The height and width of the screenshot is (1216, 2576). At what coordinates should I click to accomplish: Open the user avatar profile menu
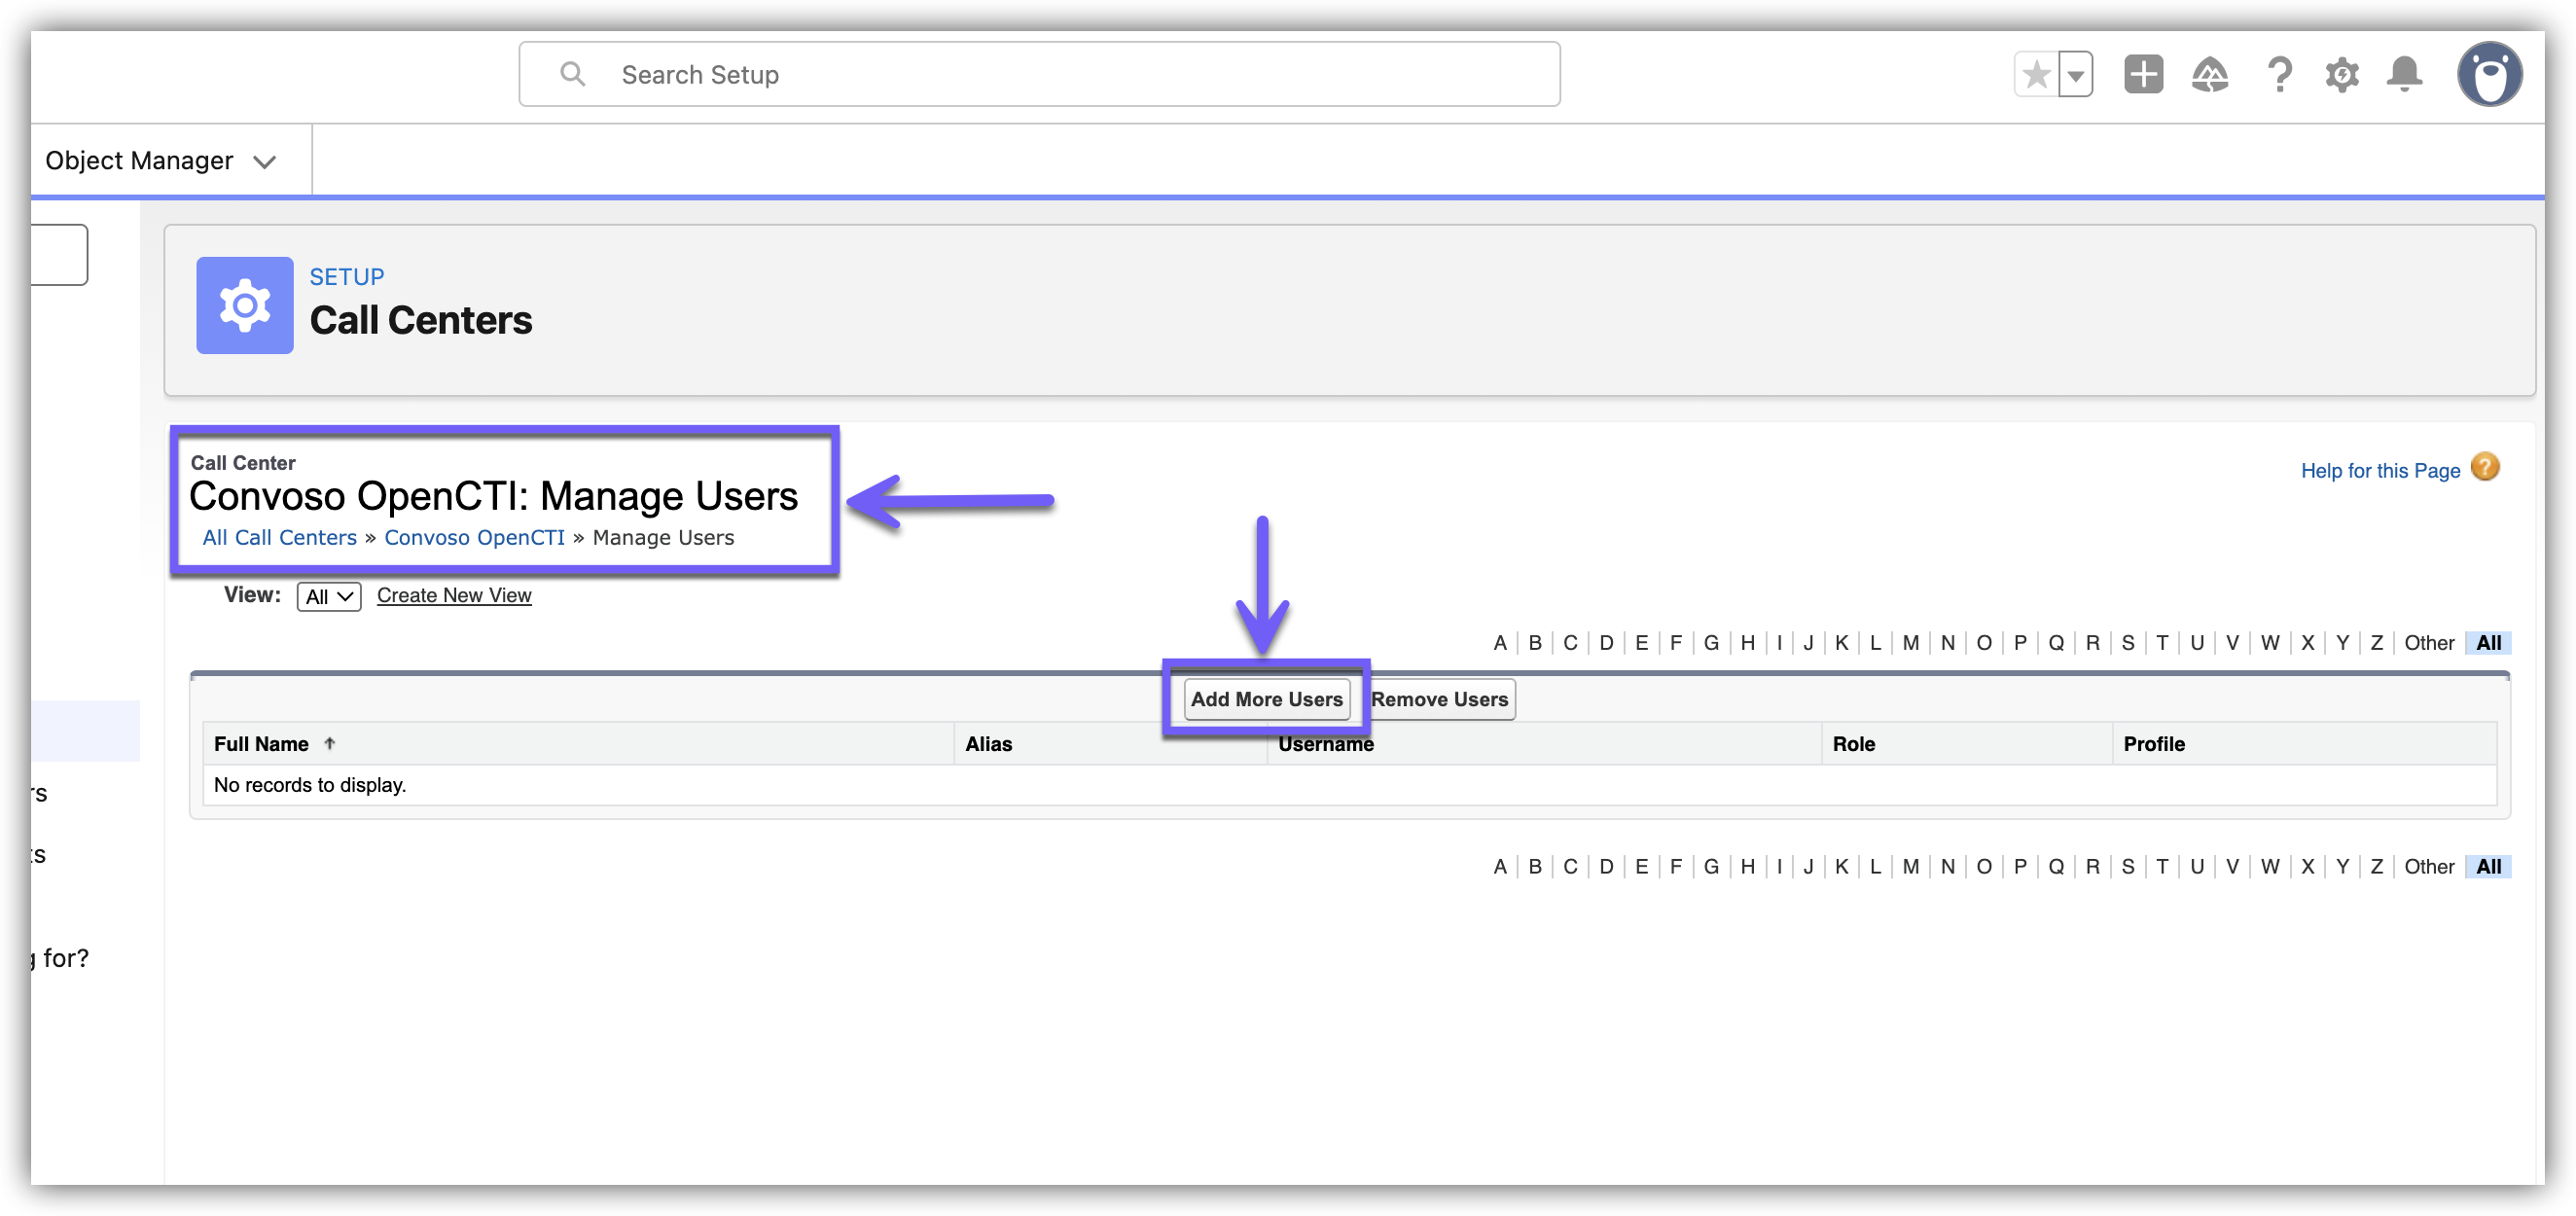point(2489,75)
